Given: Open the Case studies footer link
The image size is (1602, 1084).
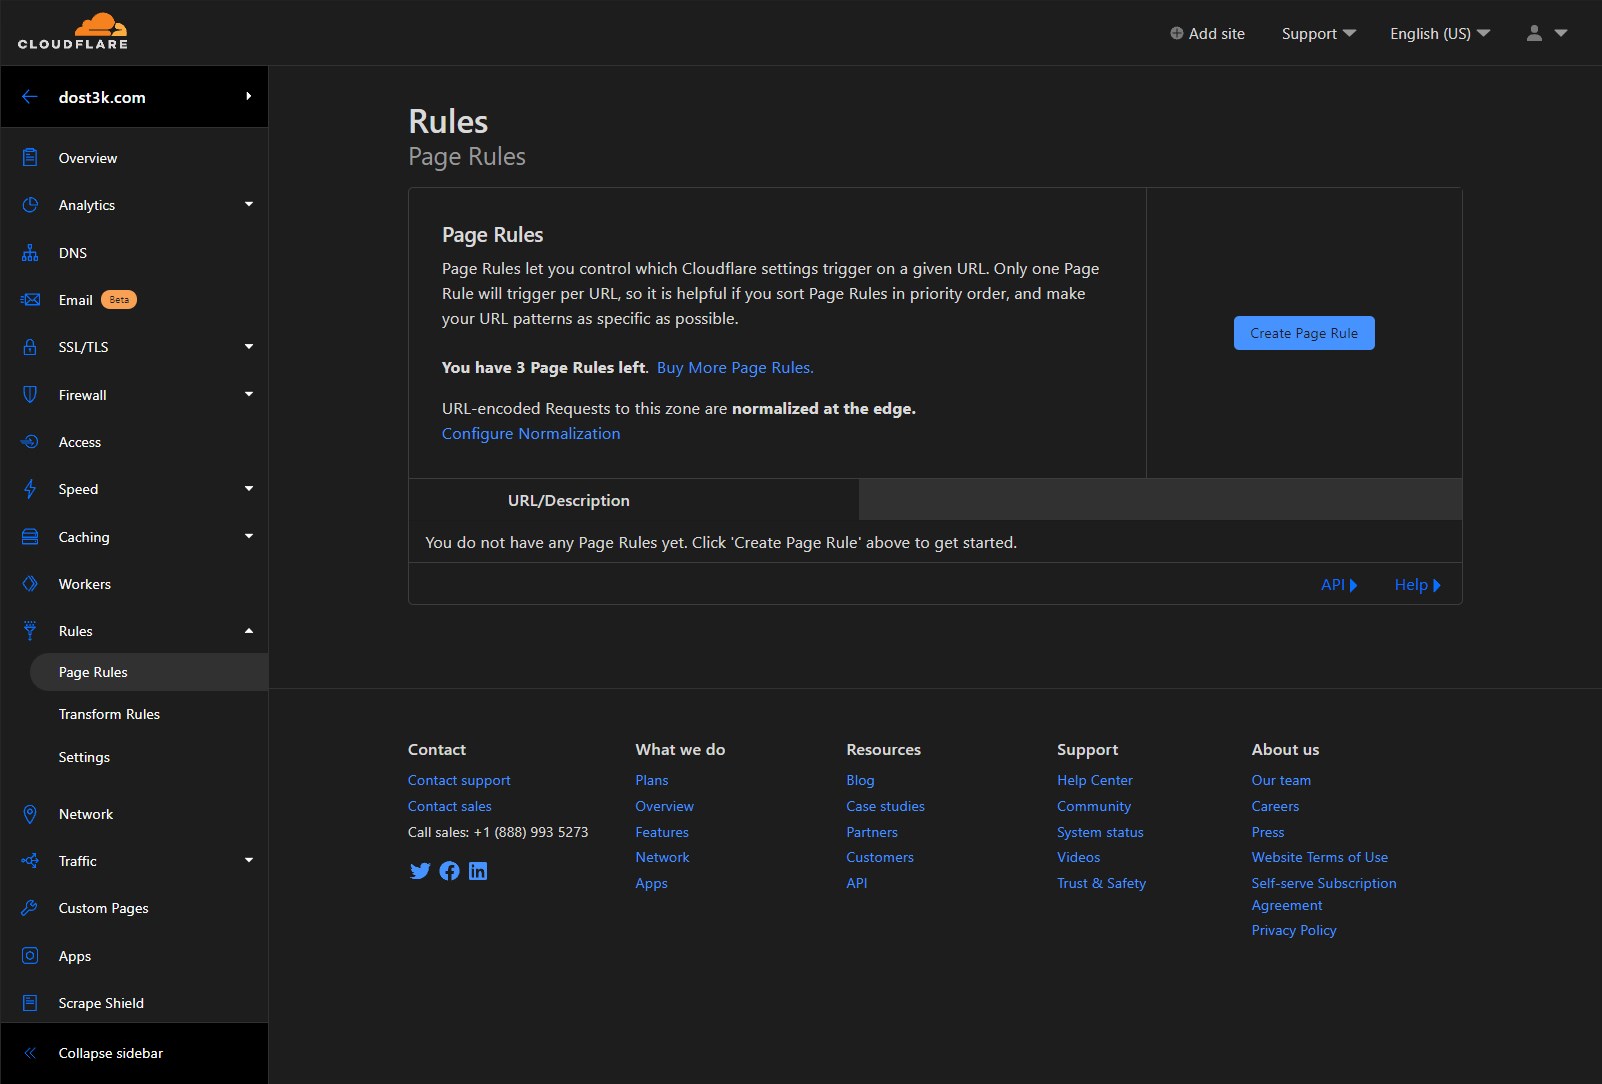Looking at the screenshot, I should tap(885, 806).
